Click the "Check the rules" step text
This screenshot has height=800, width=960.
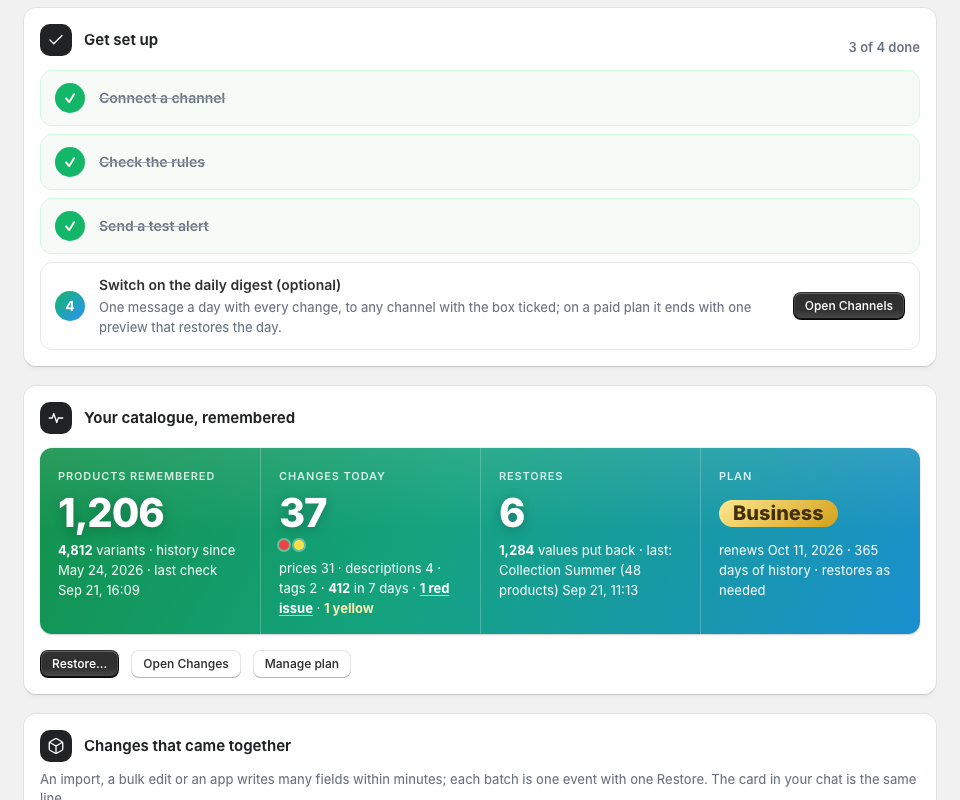(152, 162)
